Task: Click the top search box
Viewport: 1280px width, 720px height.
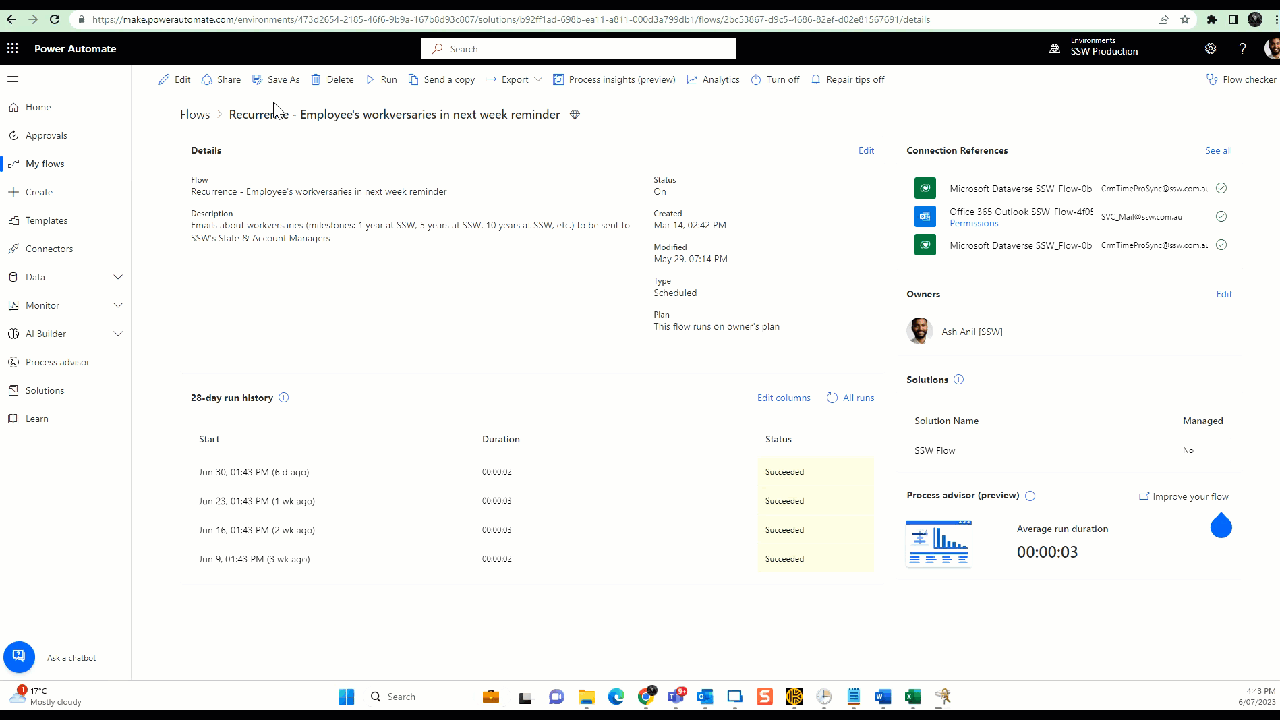Action: click(x=578, y=48)
